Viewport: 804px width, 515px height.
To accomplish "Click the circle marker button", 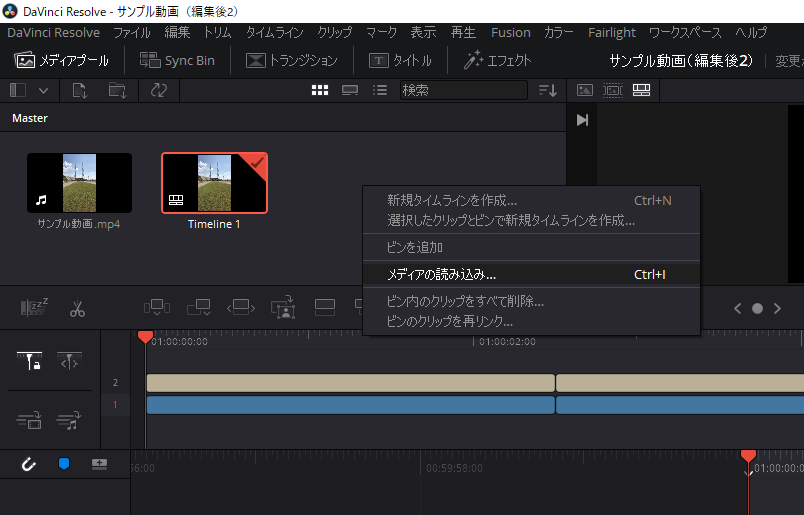I will point(757,308).
